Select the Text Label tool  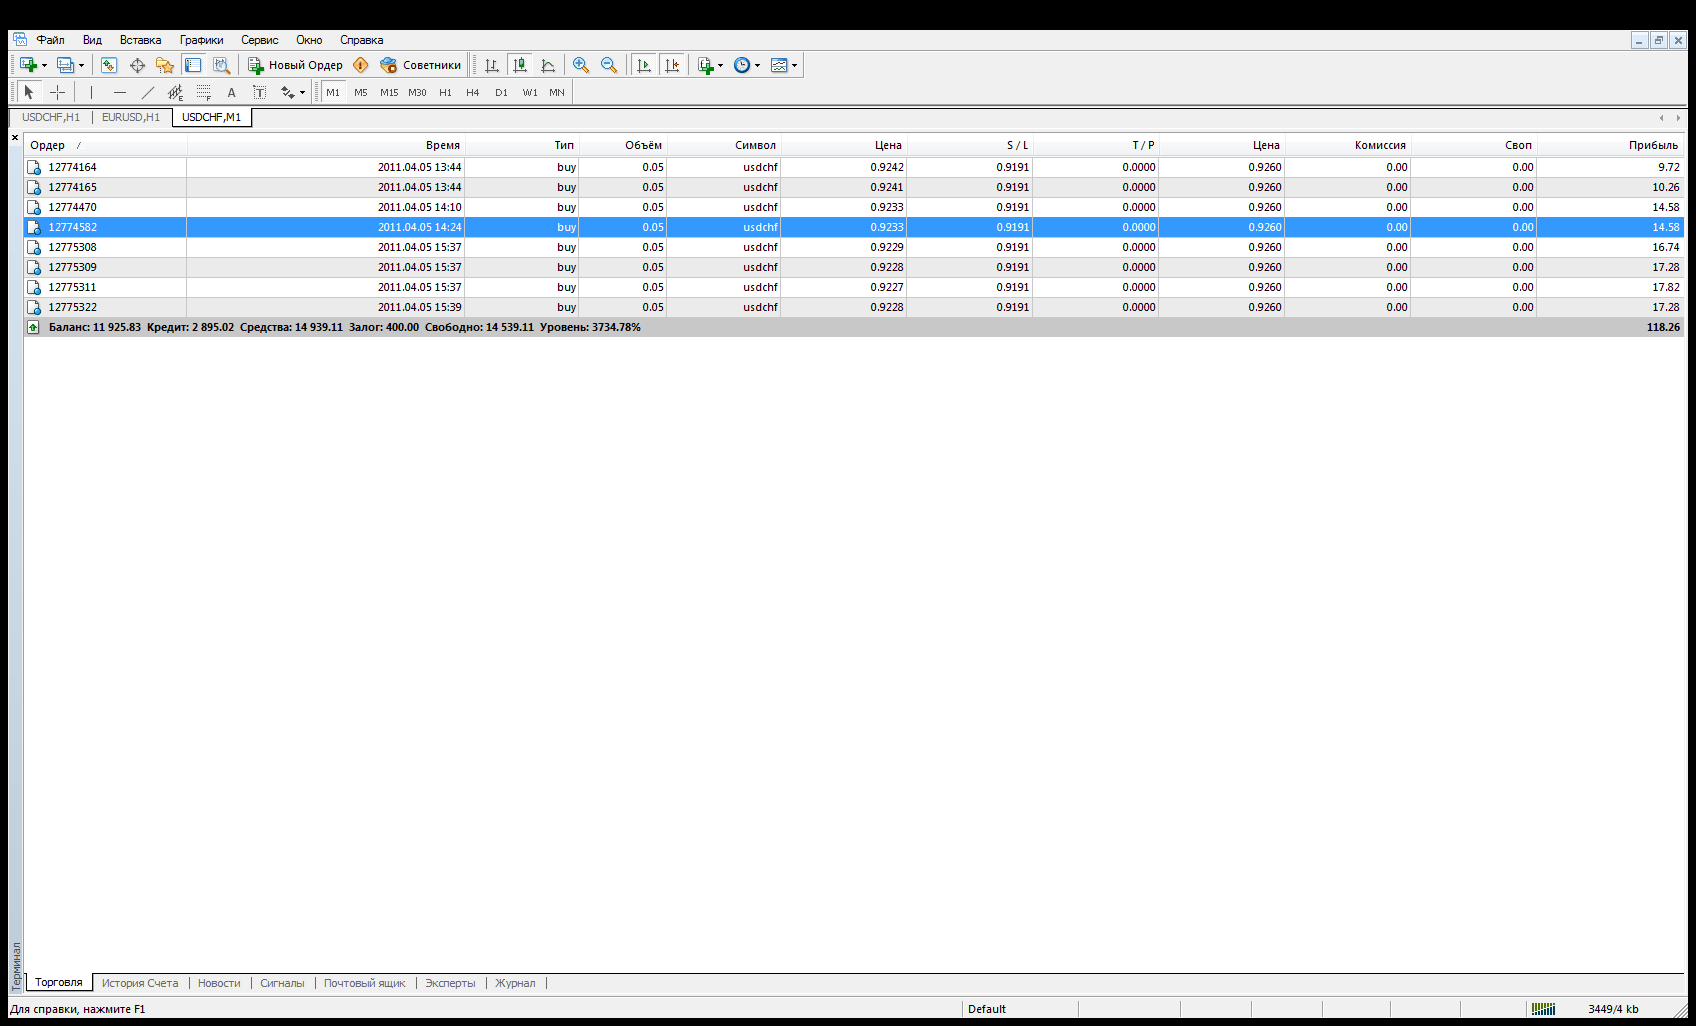[x=259, y=92]
